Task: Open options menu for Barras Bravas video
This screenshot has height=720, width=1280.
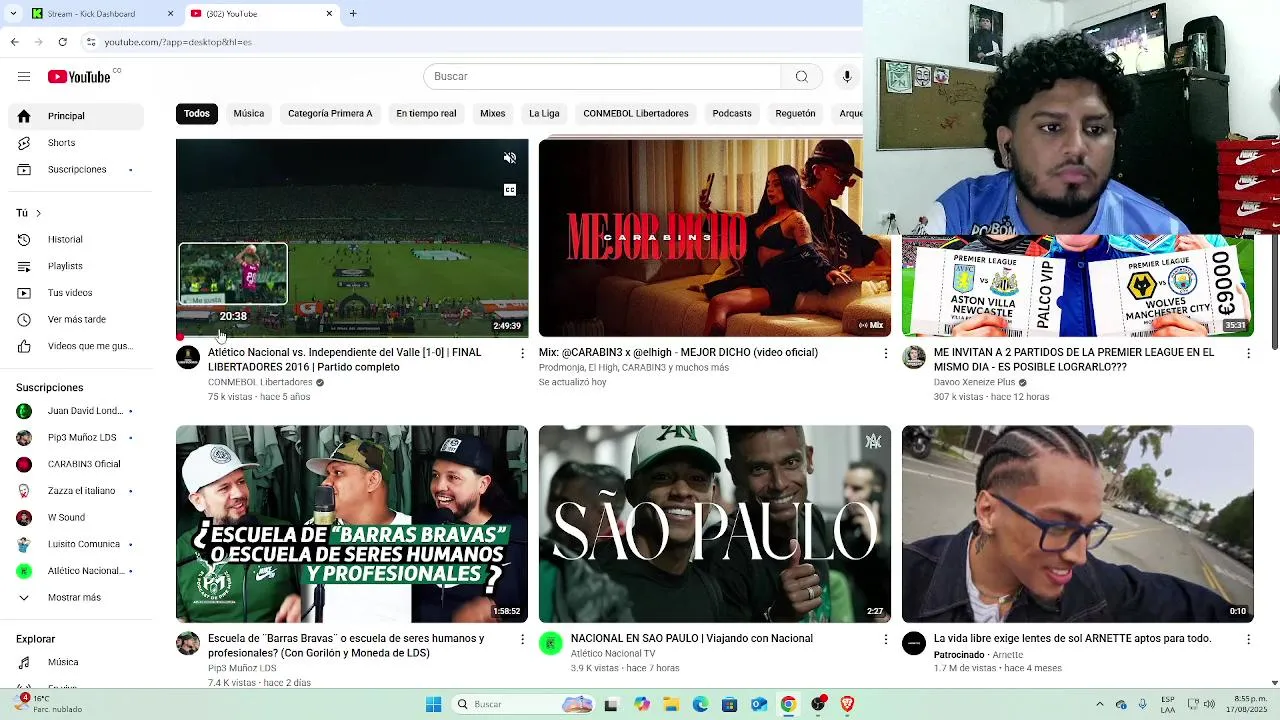Action: [522, 639]
